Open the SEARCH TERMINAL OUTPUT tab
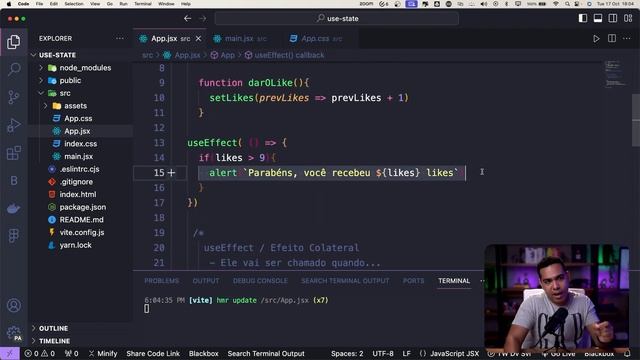This screenshot has height=360, width=640. click(345, 281)
